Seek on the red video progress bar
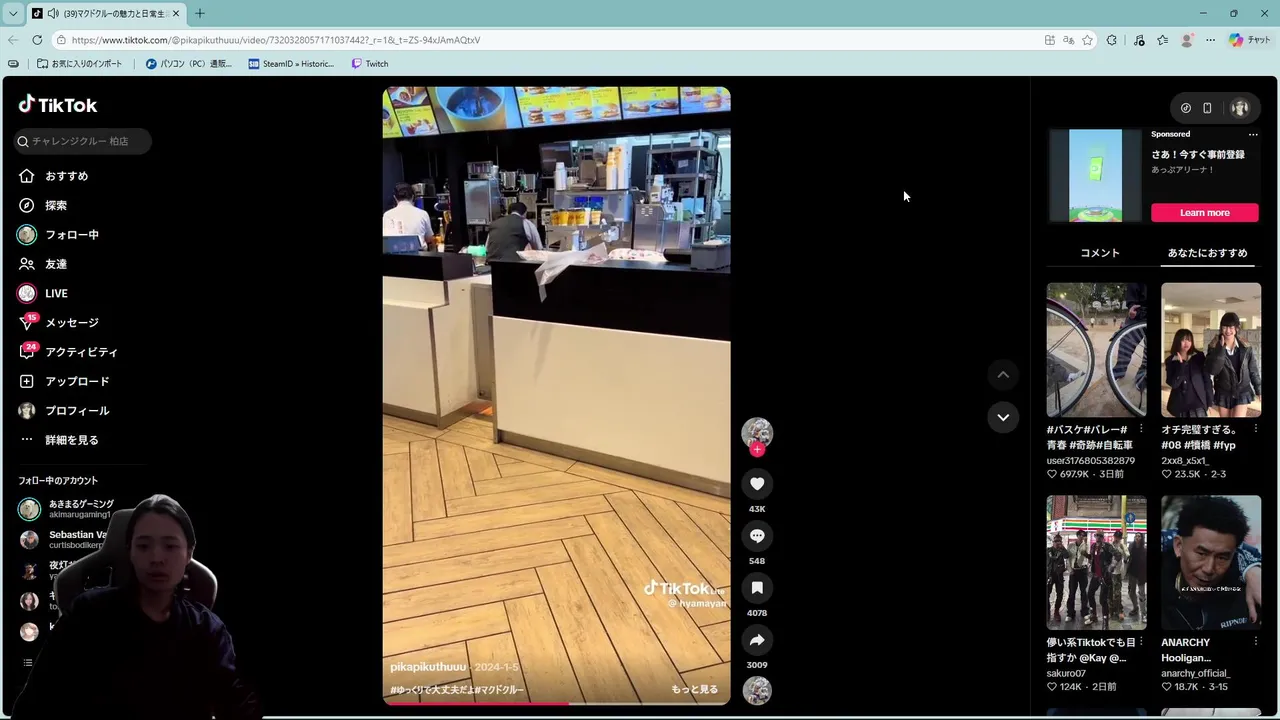The width and height of the screenshot is (1280, 720). [556, 703]
